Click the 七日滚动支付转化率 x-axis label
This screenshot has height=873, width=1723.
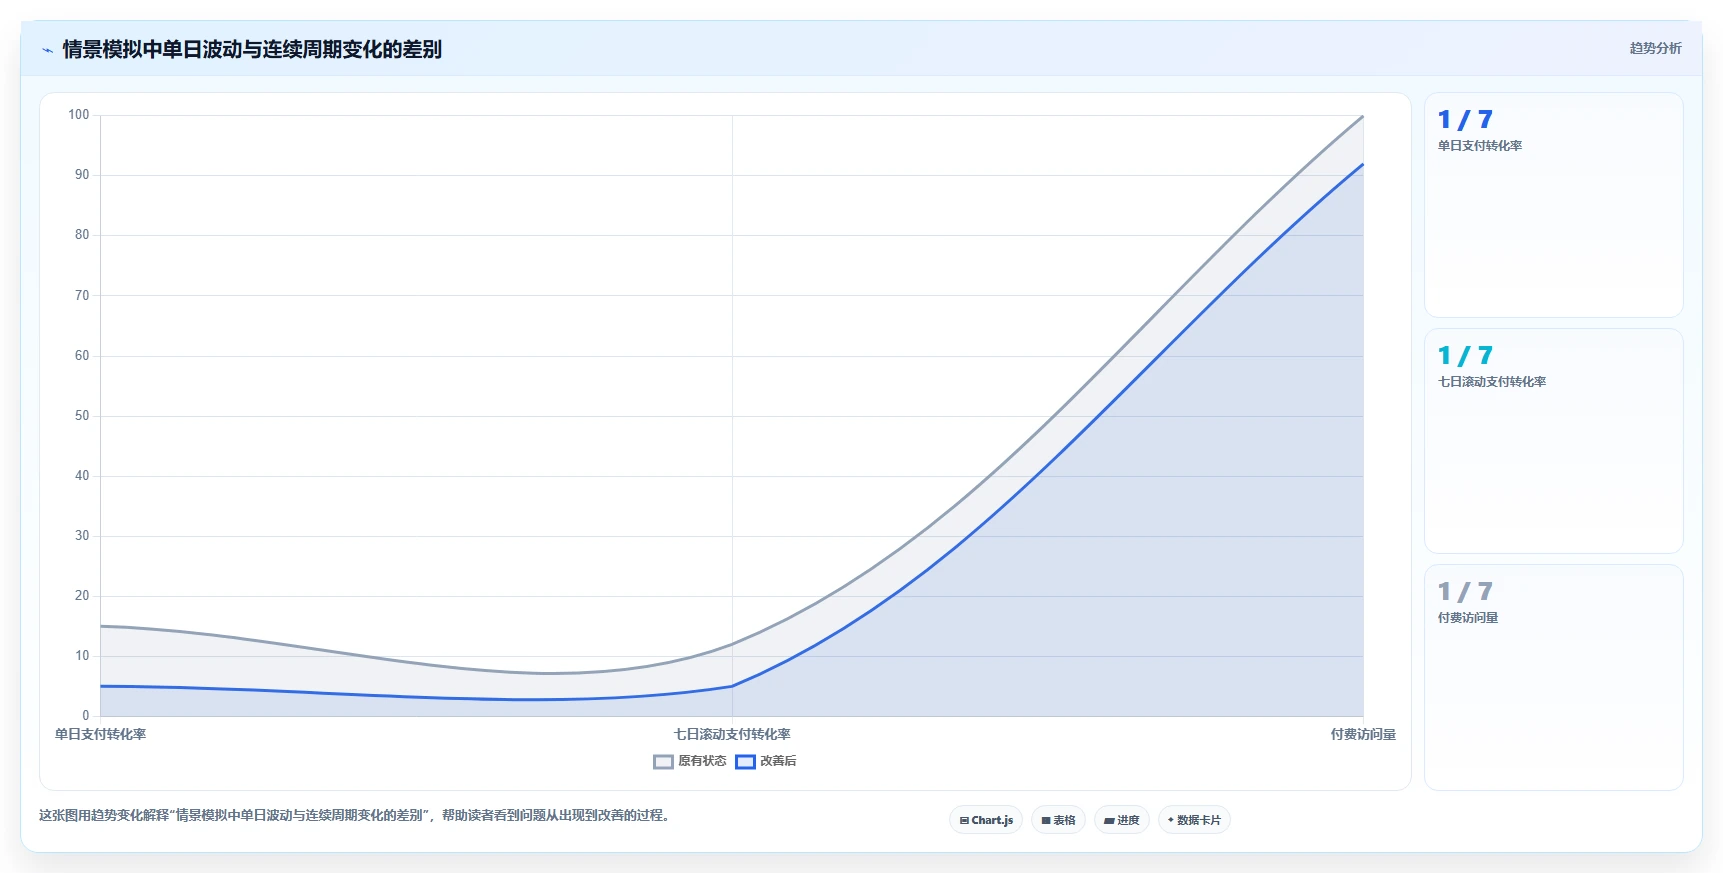coord(732,734)
